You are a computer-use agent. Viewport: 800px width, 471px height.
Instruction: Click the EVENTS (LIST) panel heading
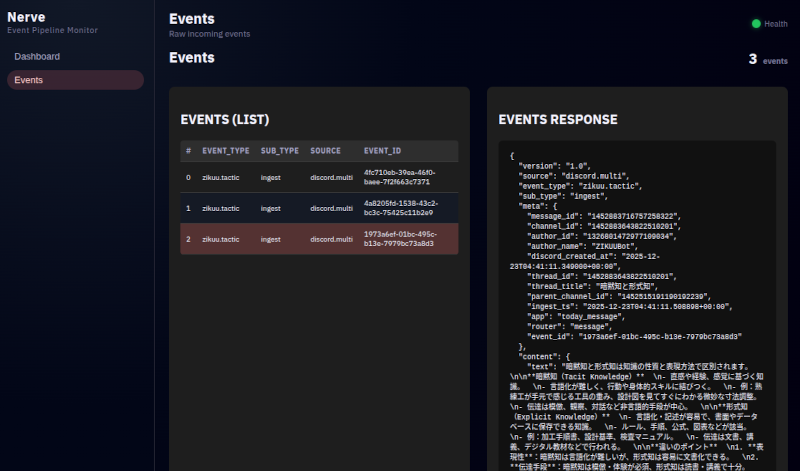point(225,120)
